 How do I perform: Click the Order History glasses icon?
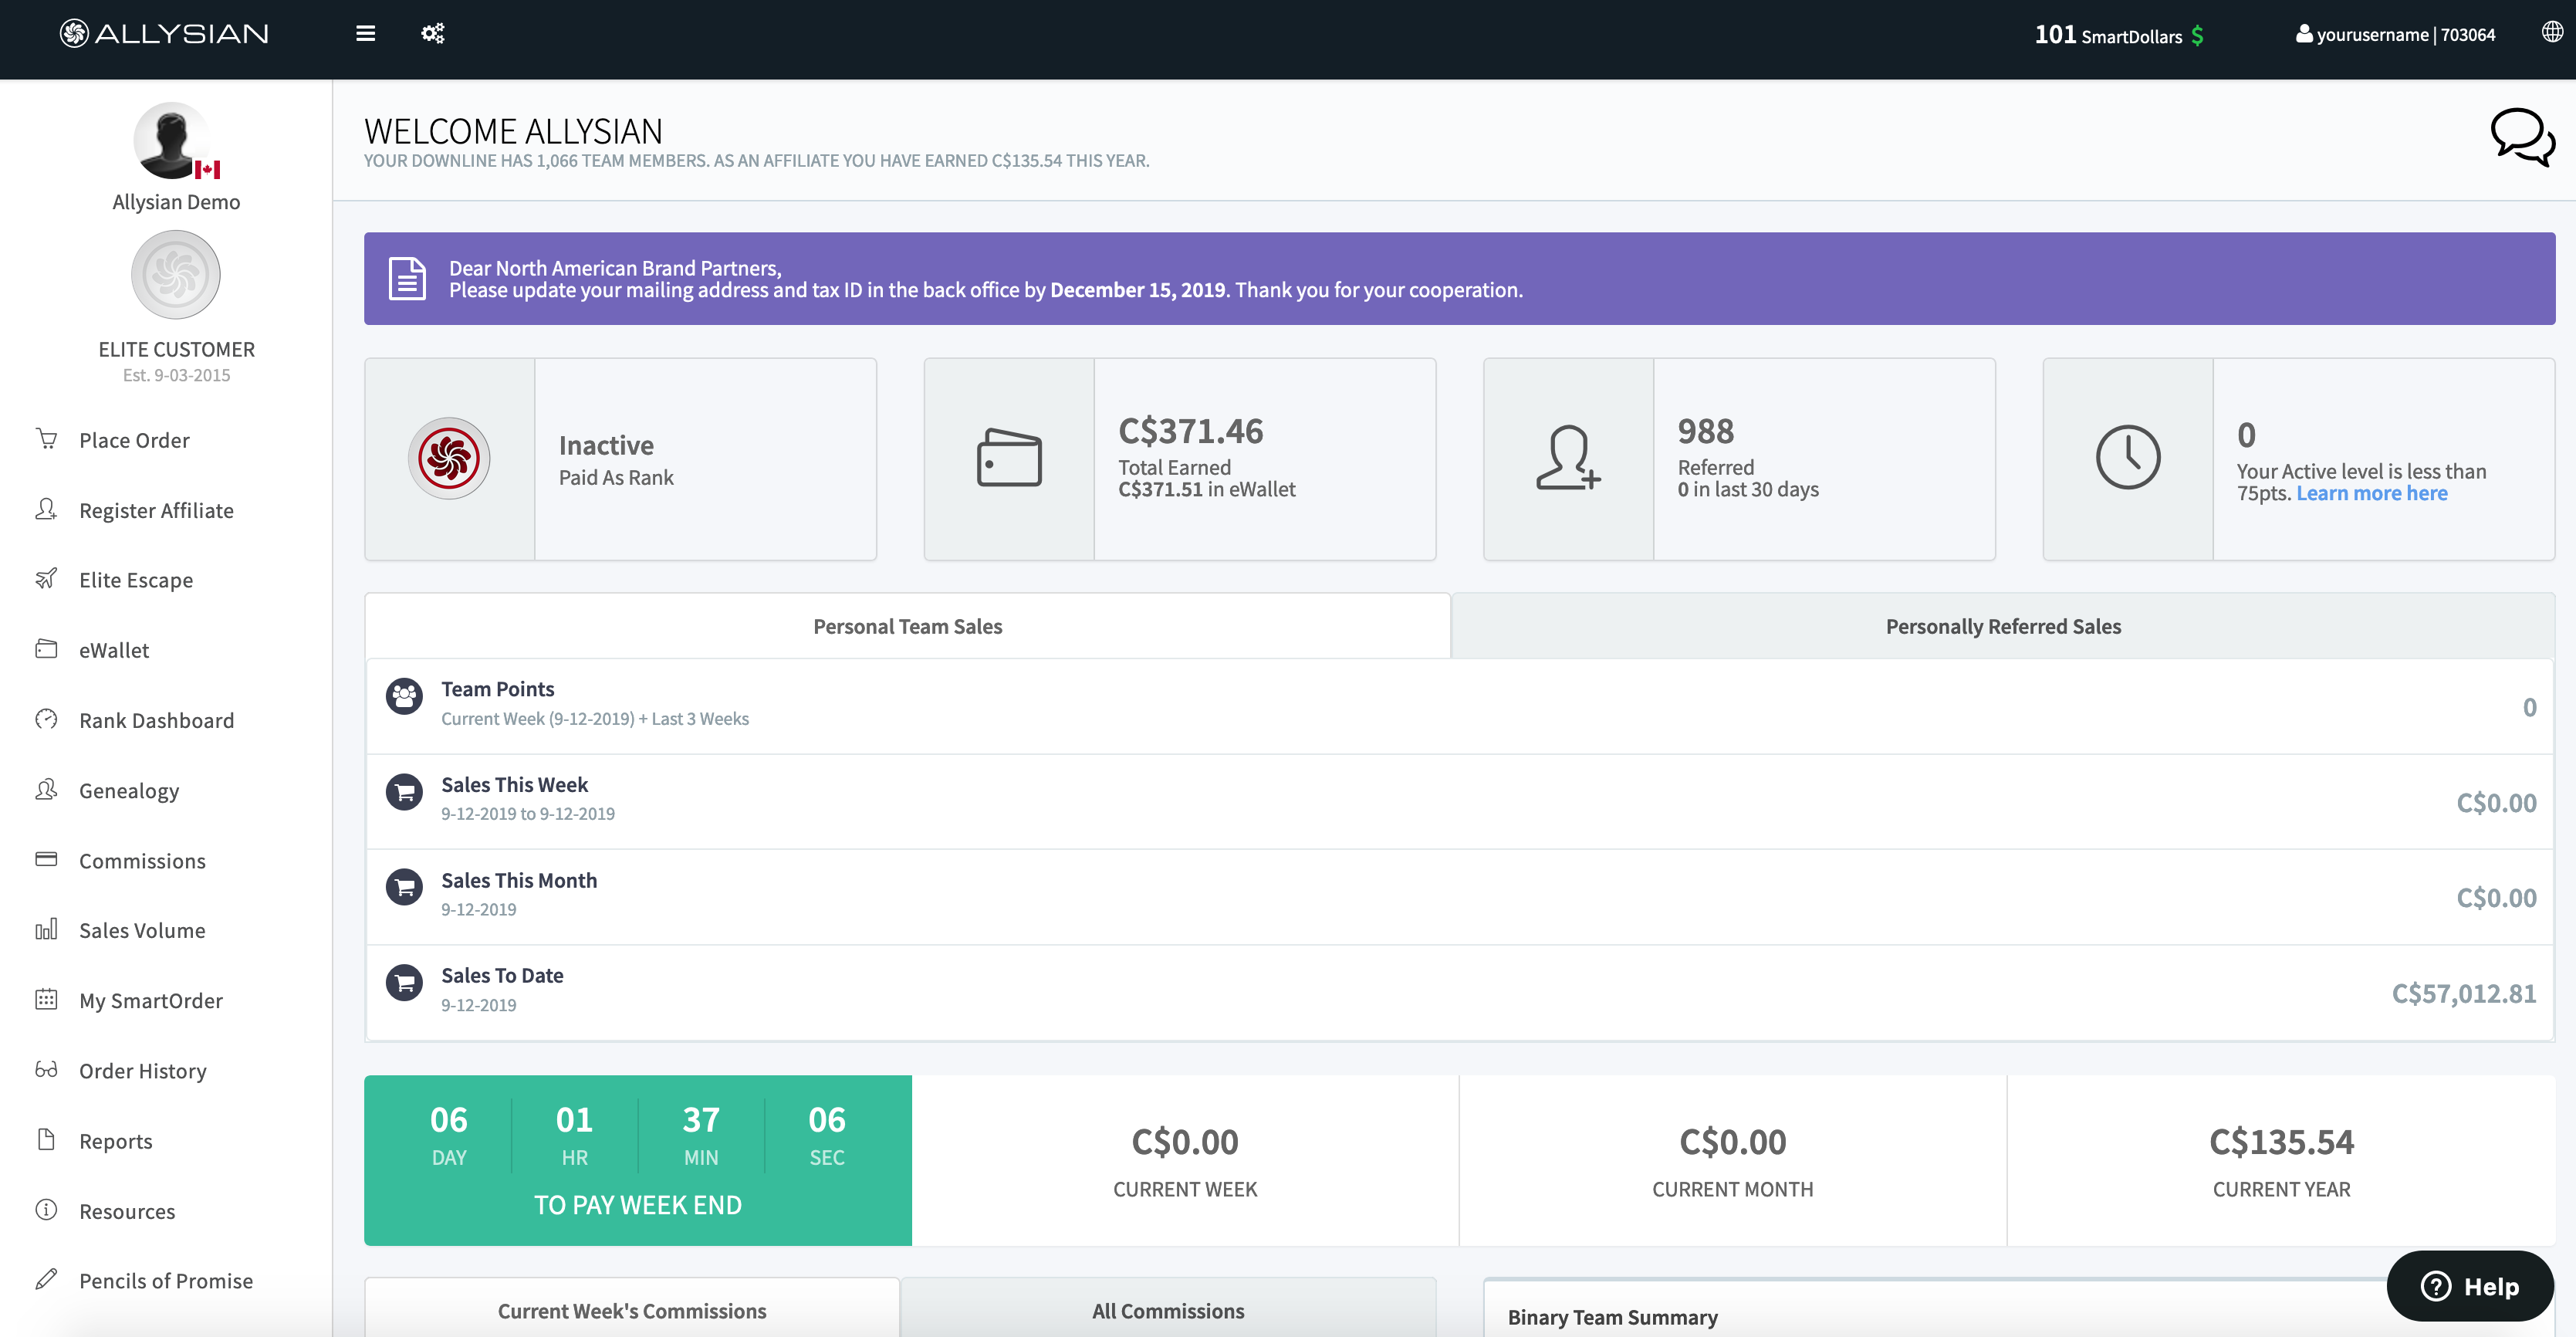pos(46,1069)
